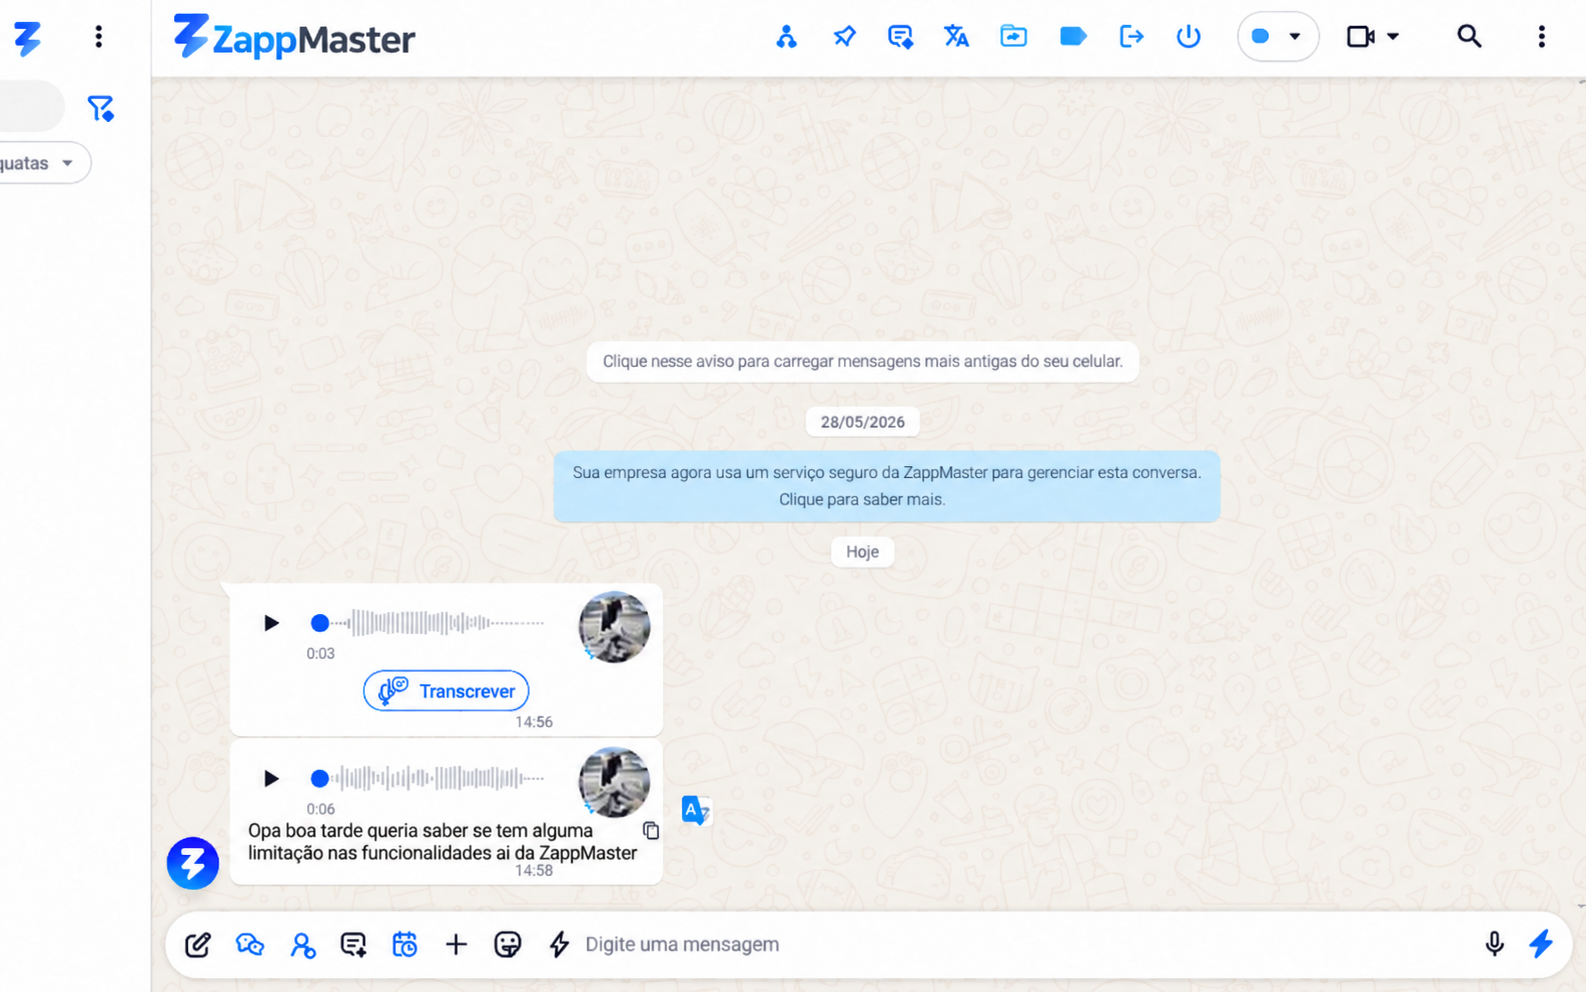Load older messages from the phone notice
Image resolution: width=1586 pixels, height=992 pixels.
tap(862, 362)
